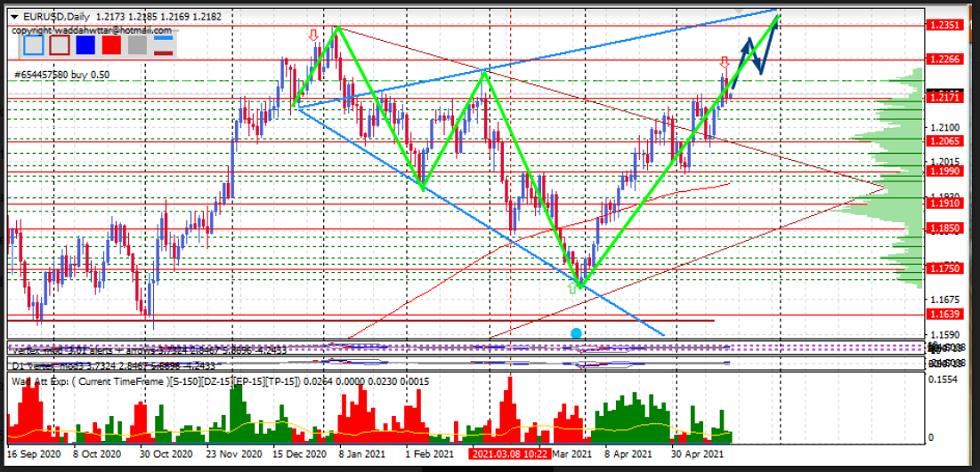The width and height of the screenshot is (980, 472).
Task: Click the blue and red lines icon
Action: [163, 45]
